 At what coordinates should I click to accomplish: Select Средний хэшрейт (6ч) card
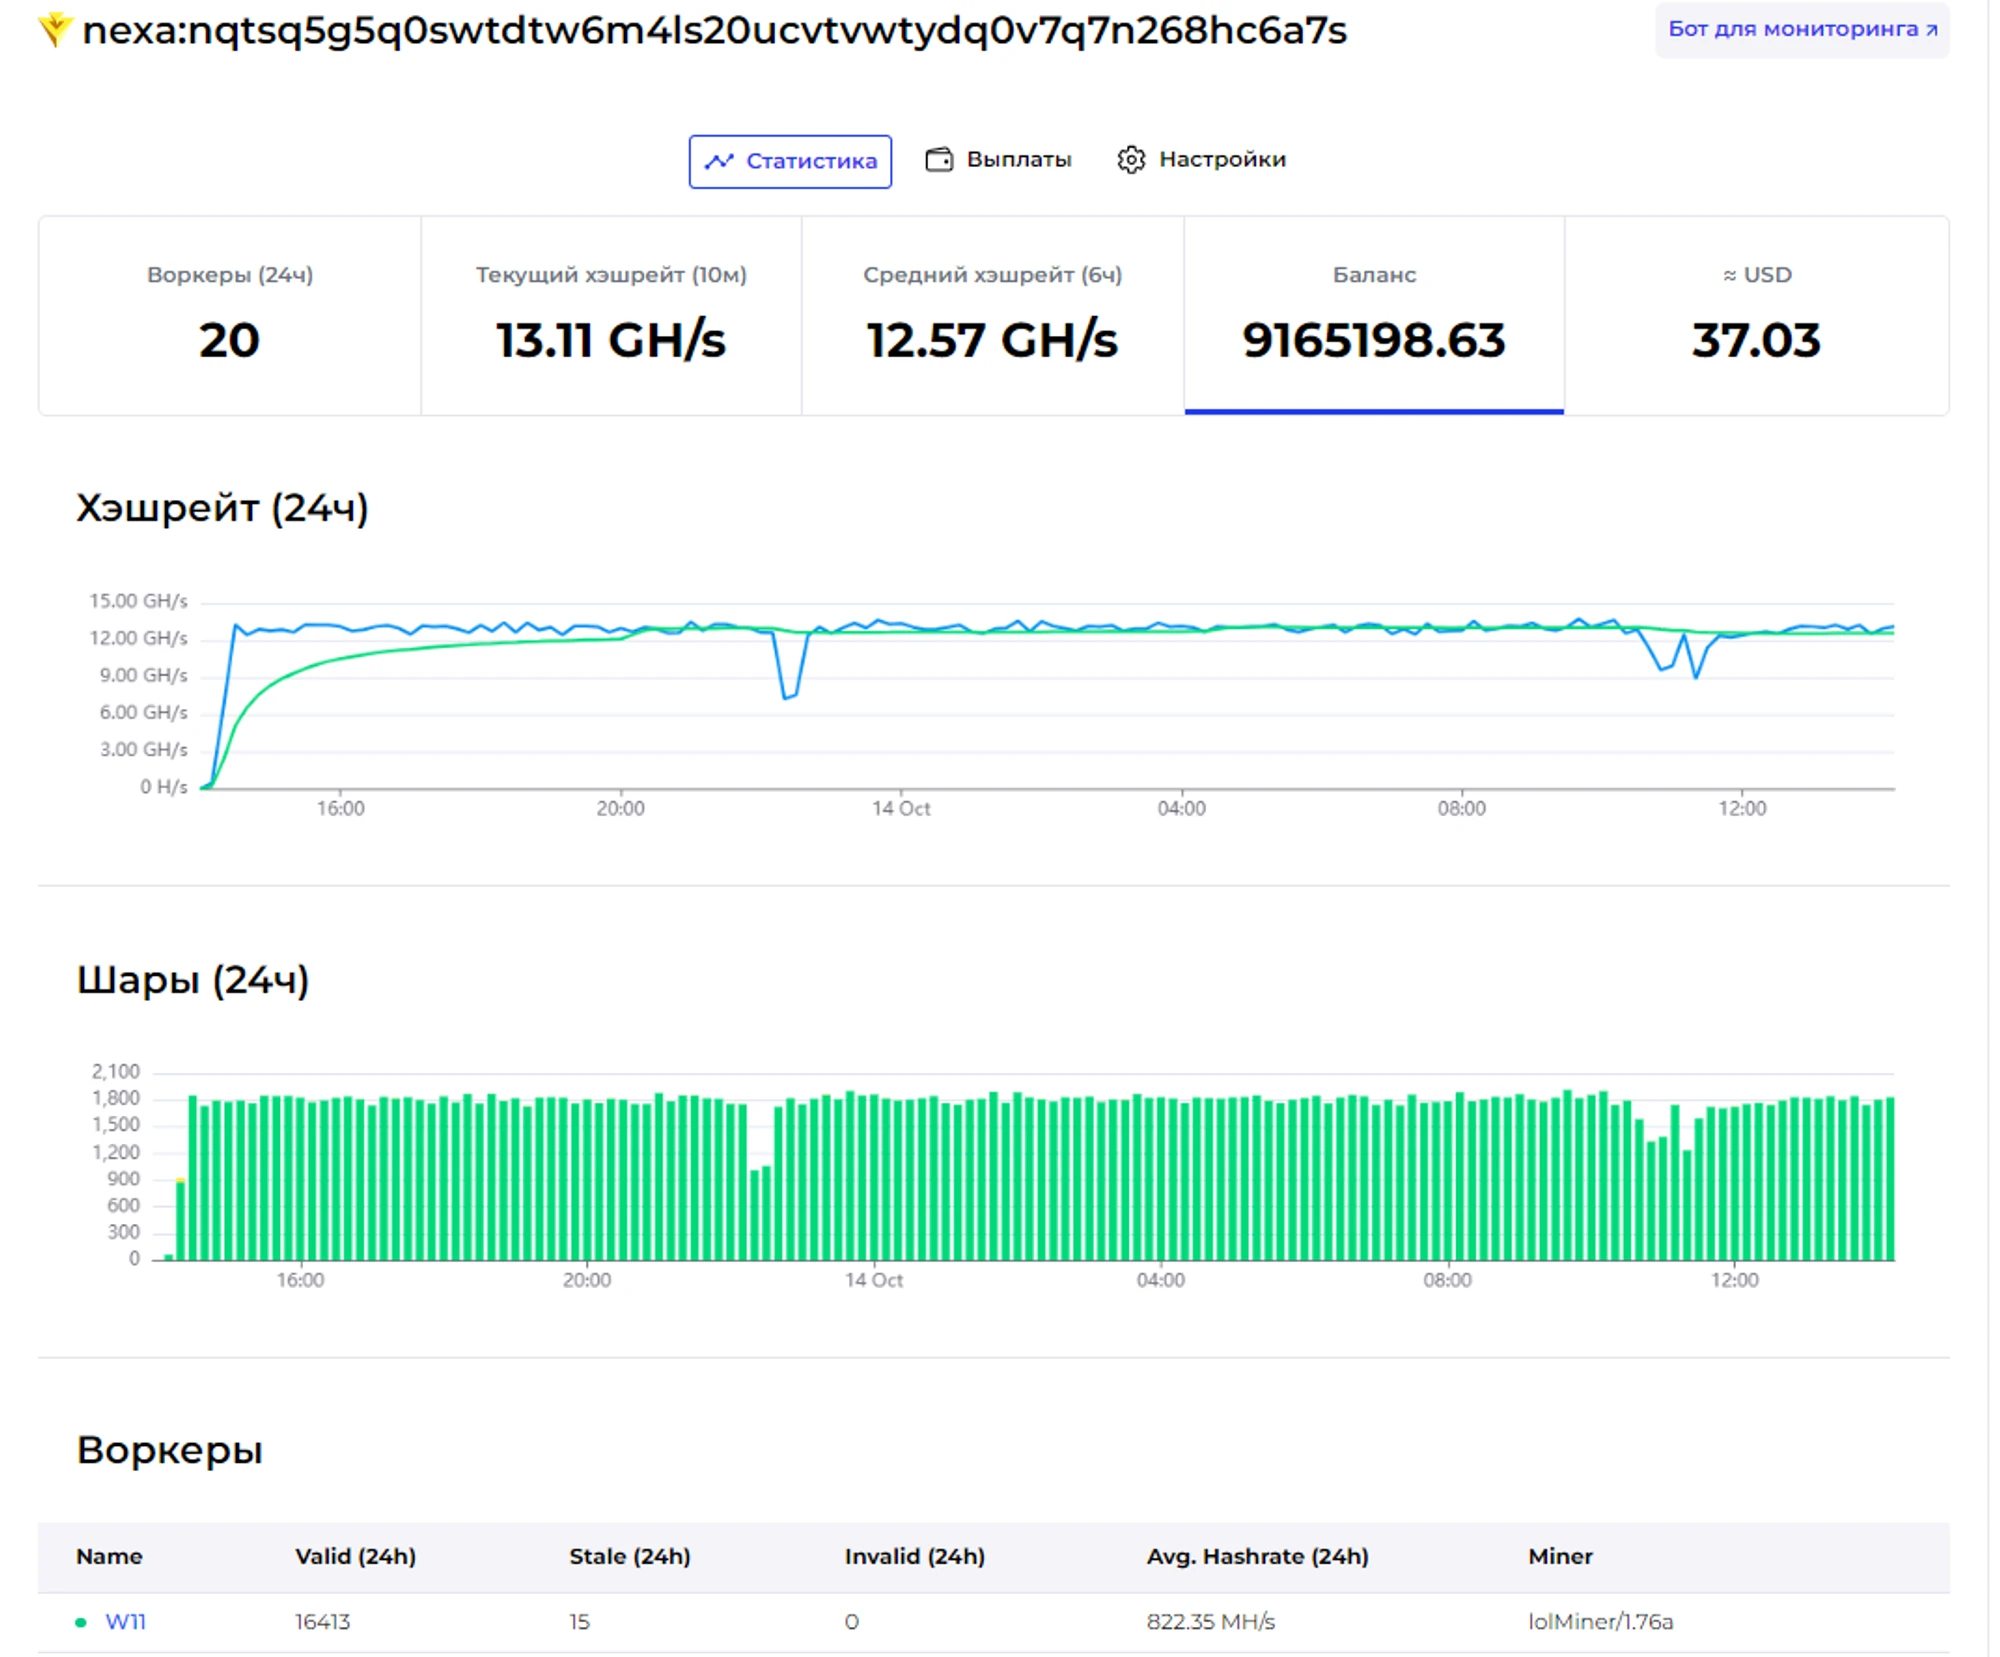click(992, 315)
